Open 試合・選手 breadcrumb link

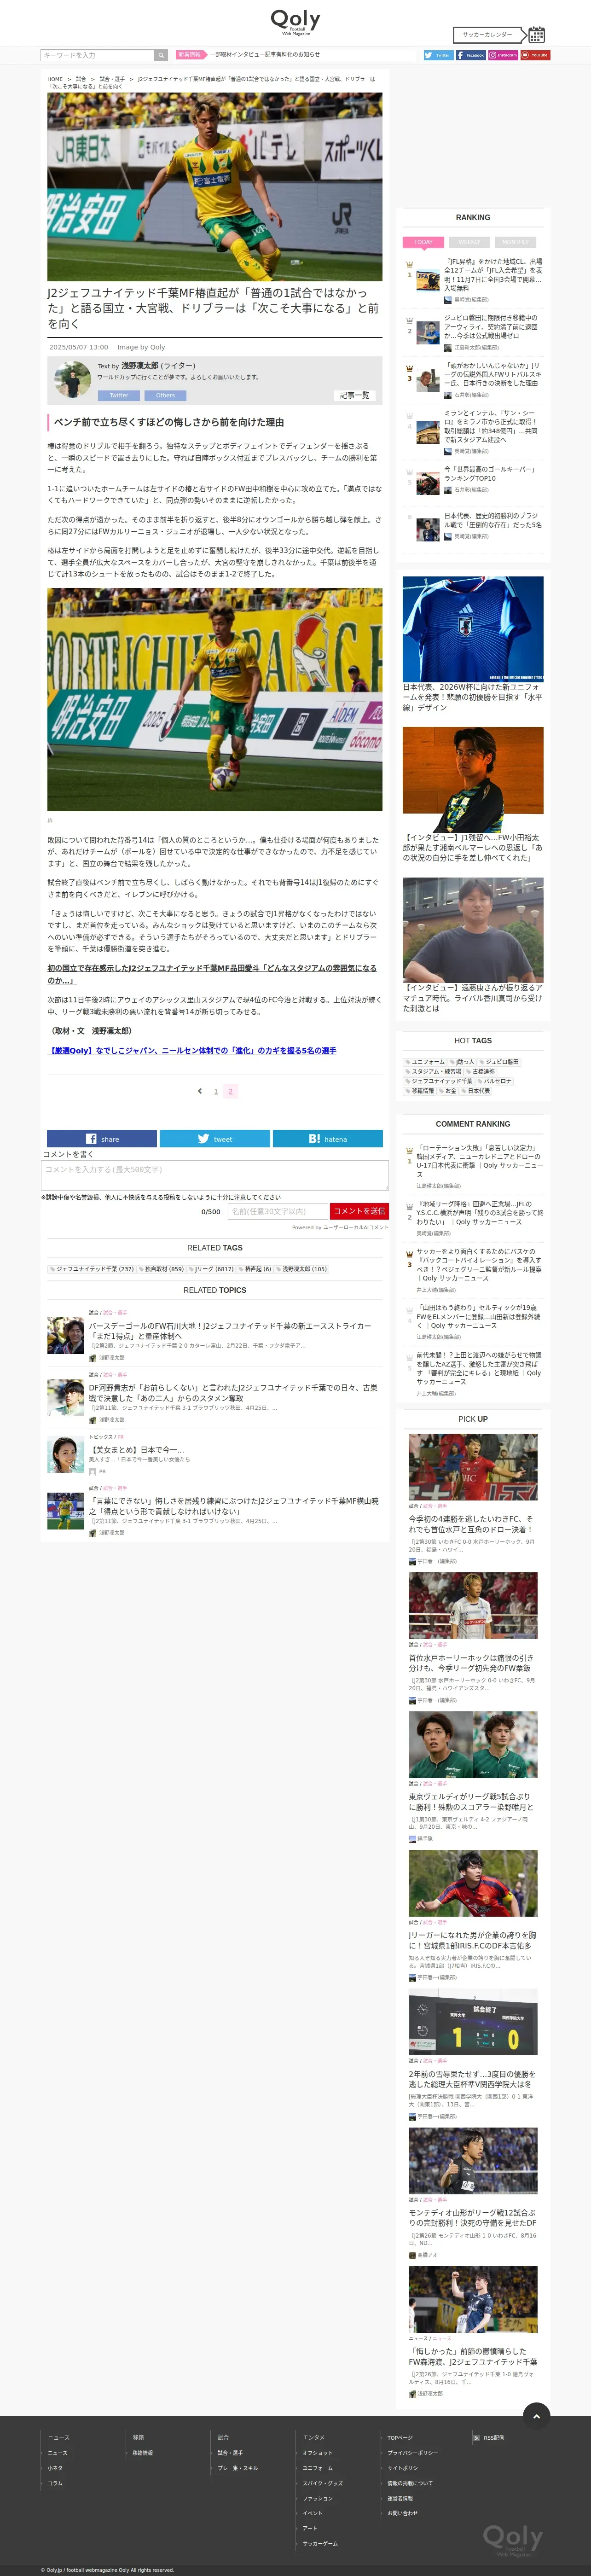click(112, 79)
